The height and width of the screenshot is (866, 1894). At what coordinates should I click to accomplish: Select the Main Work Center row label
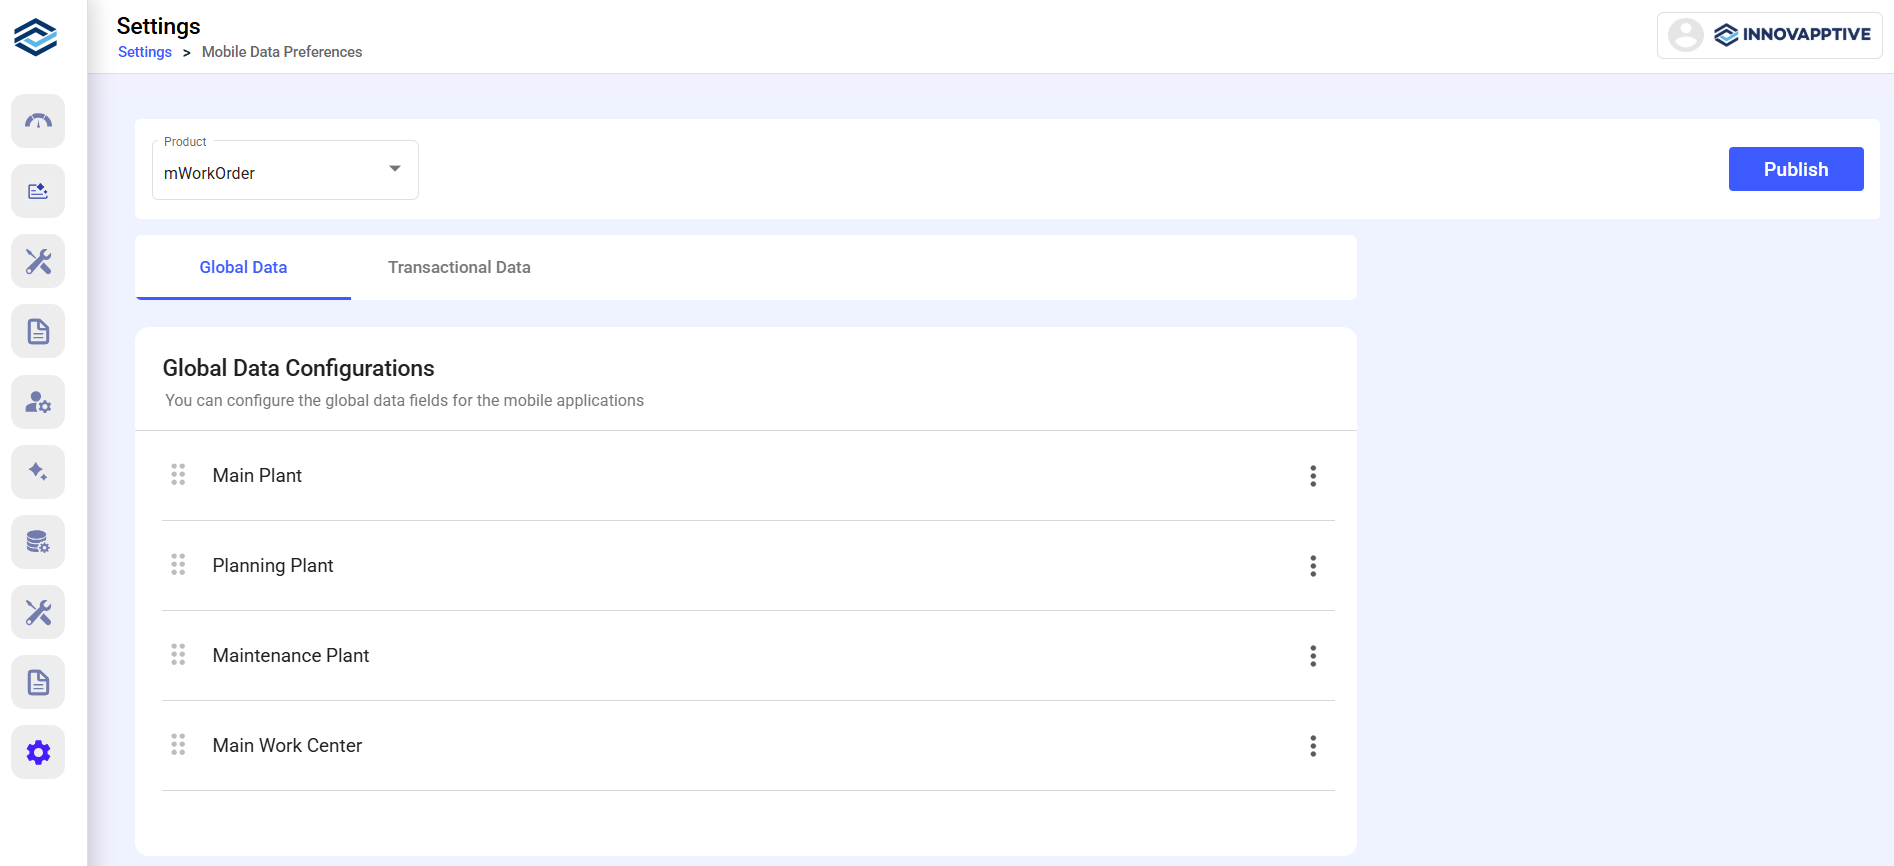click(x=287, y=745)
